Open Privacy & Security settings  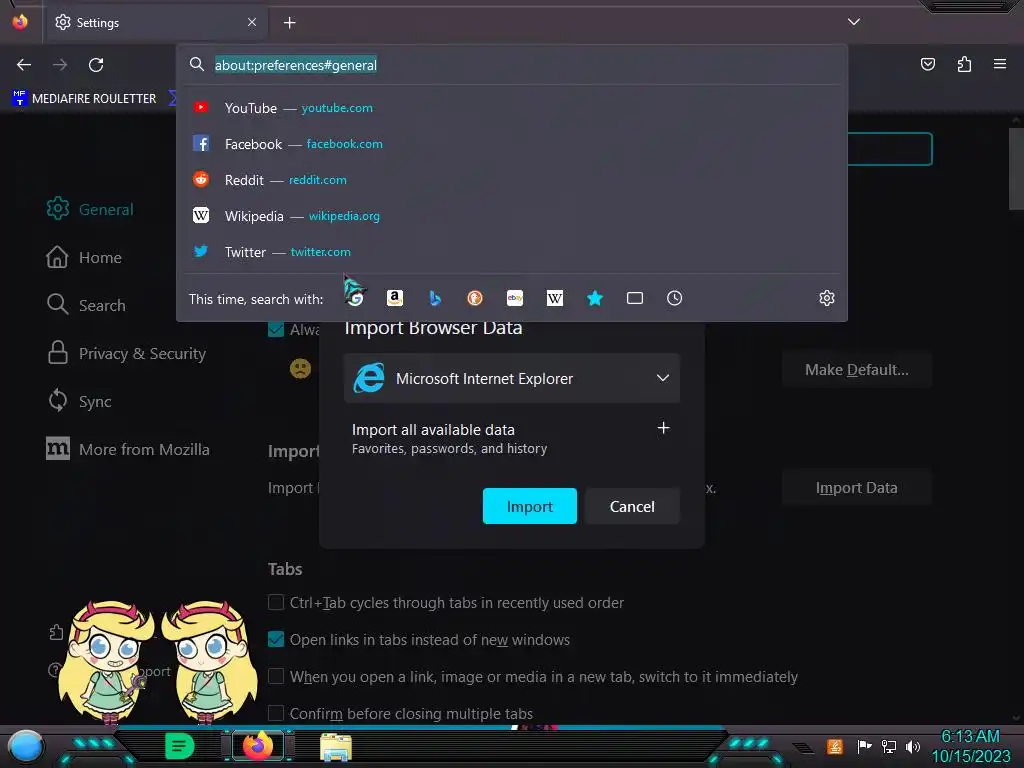(126, 353)
